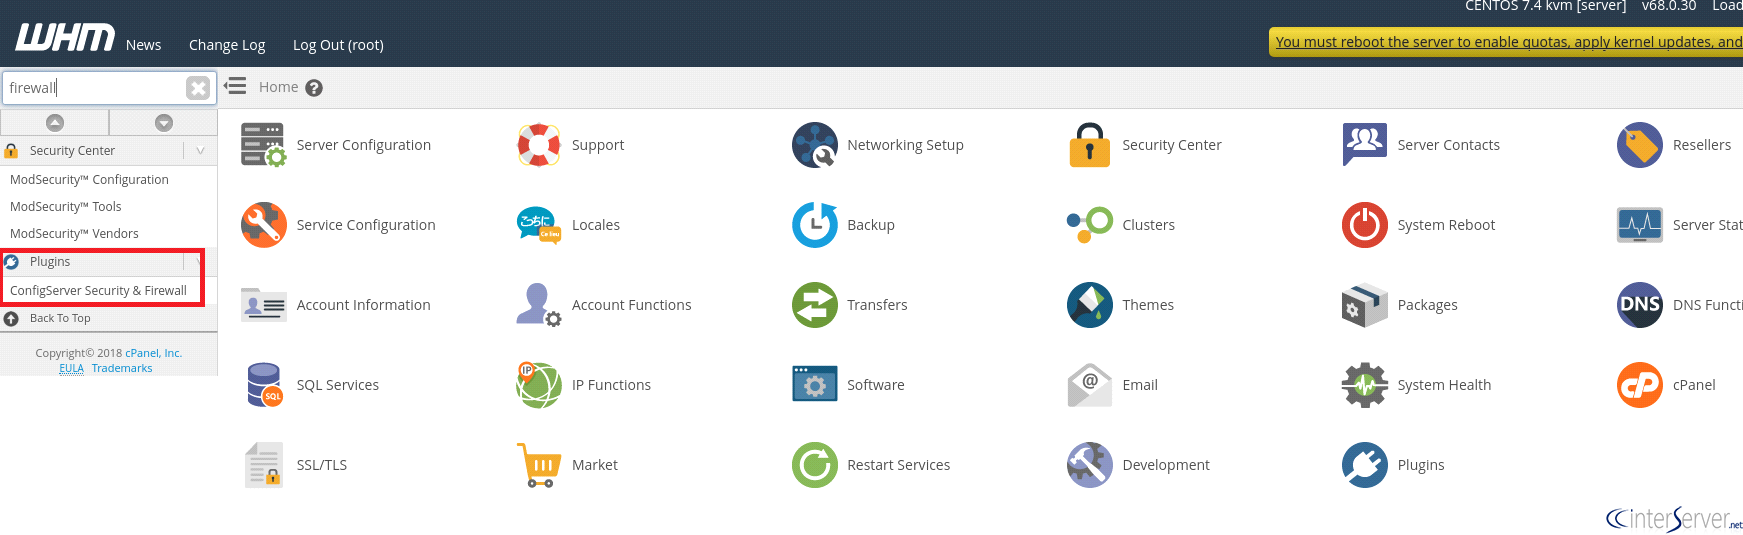Image resolution: width=1743 pixels, height=535 pixels.
Task: Click Back To Top in sidebar
Action: pos(60,318)
